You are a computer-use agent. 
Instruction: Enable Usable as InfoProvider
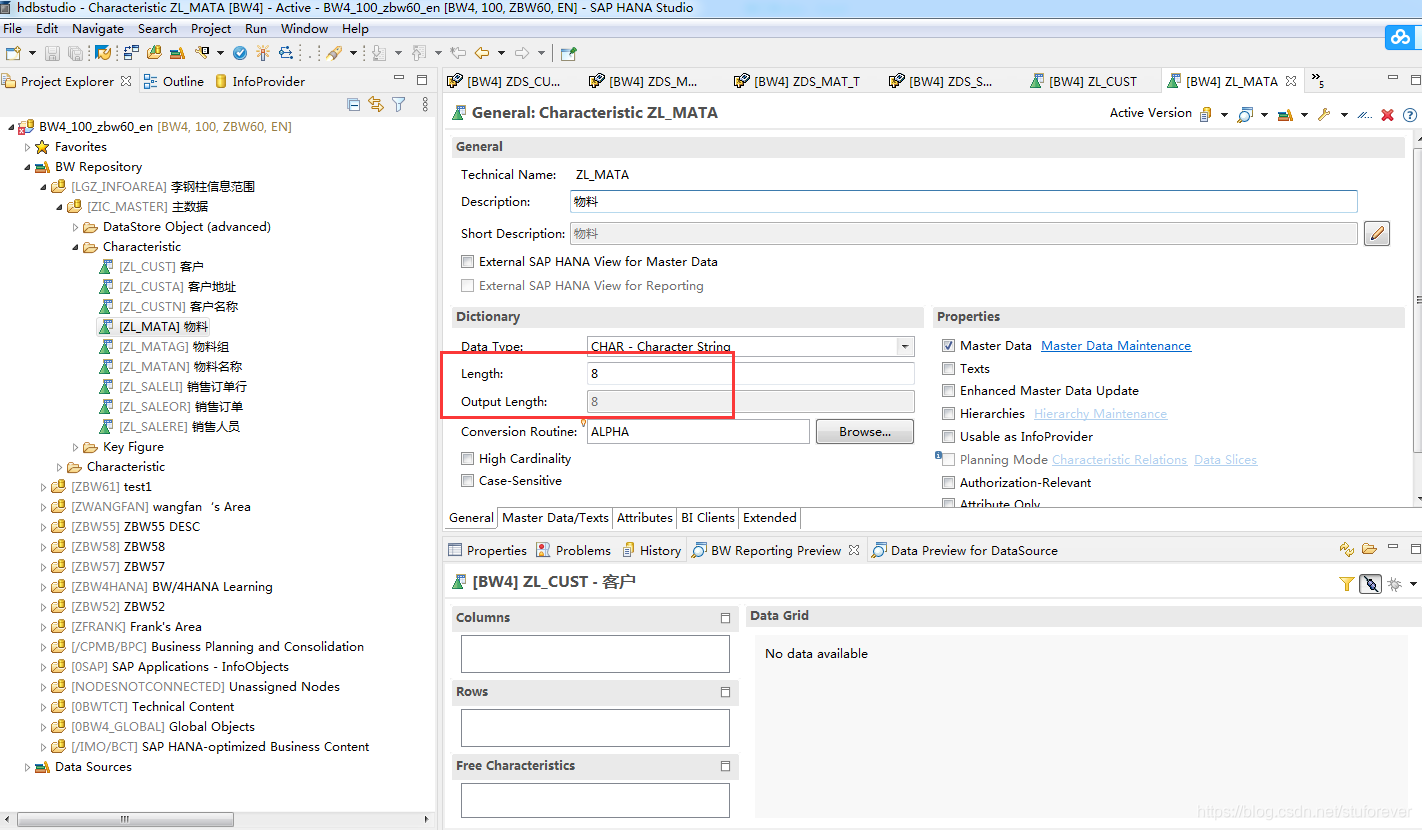[948, 437]
